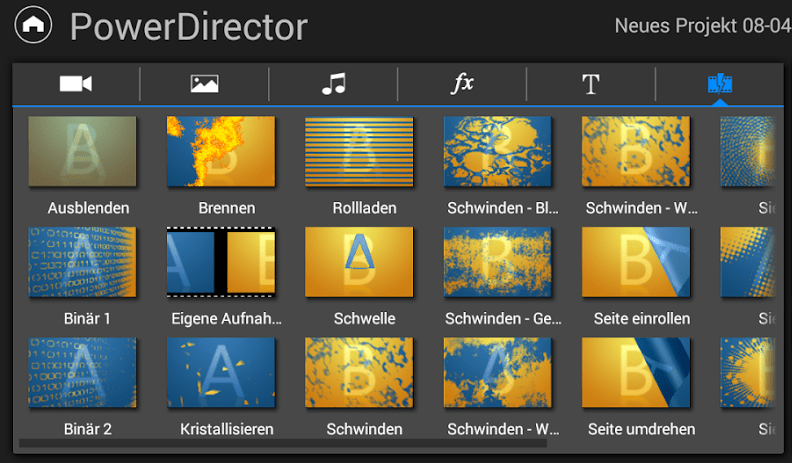Image resolution: width=792 pixels, height=463 pixels.
Task: Choose the Brennen fire transition thumbnail
Action: pyautogui.click(x=221, y=151)
